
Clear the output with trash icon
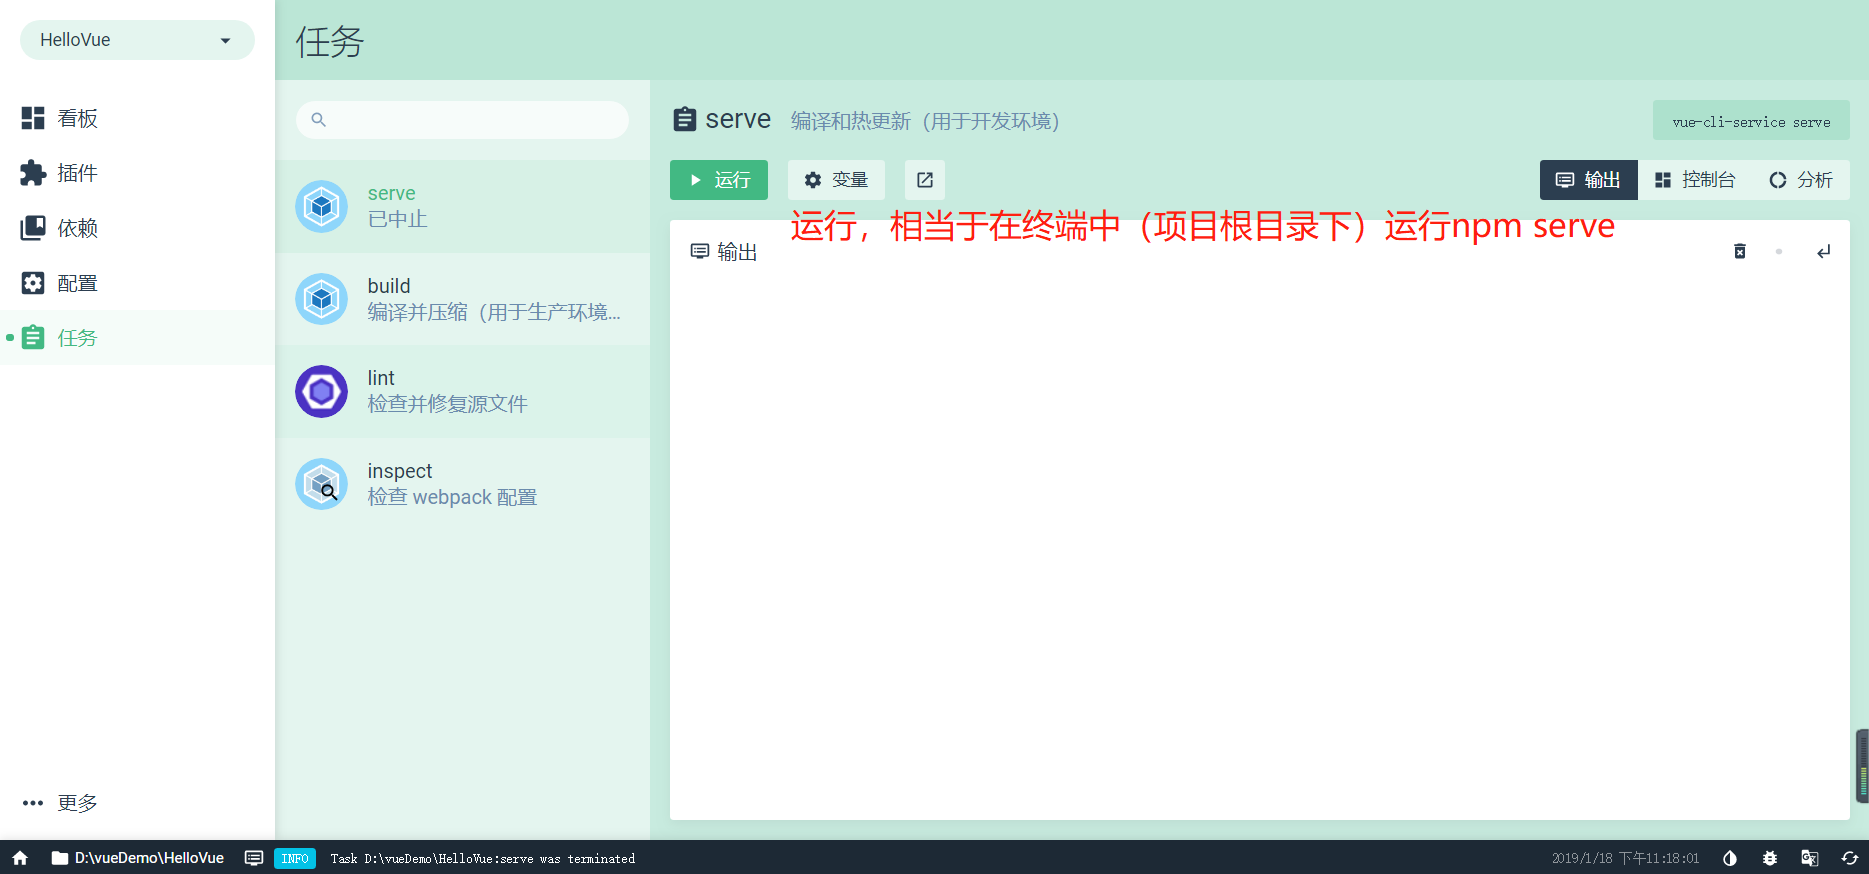(1740, 251)
